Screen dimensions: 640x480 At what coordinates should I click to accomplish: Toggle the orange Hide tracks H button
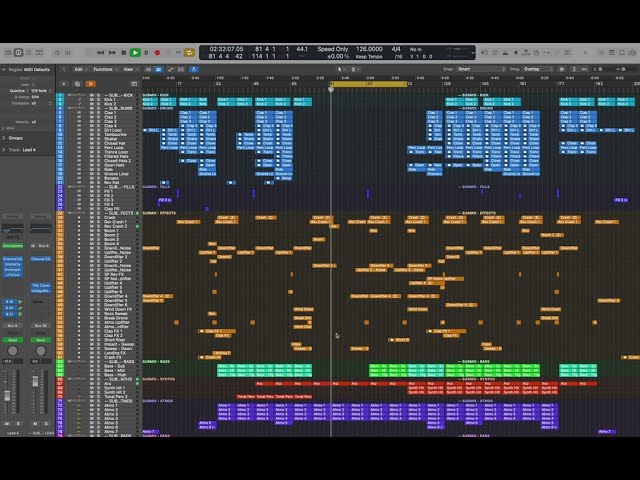[91, 84]
